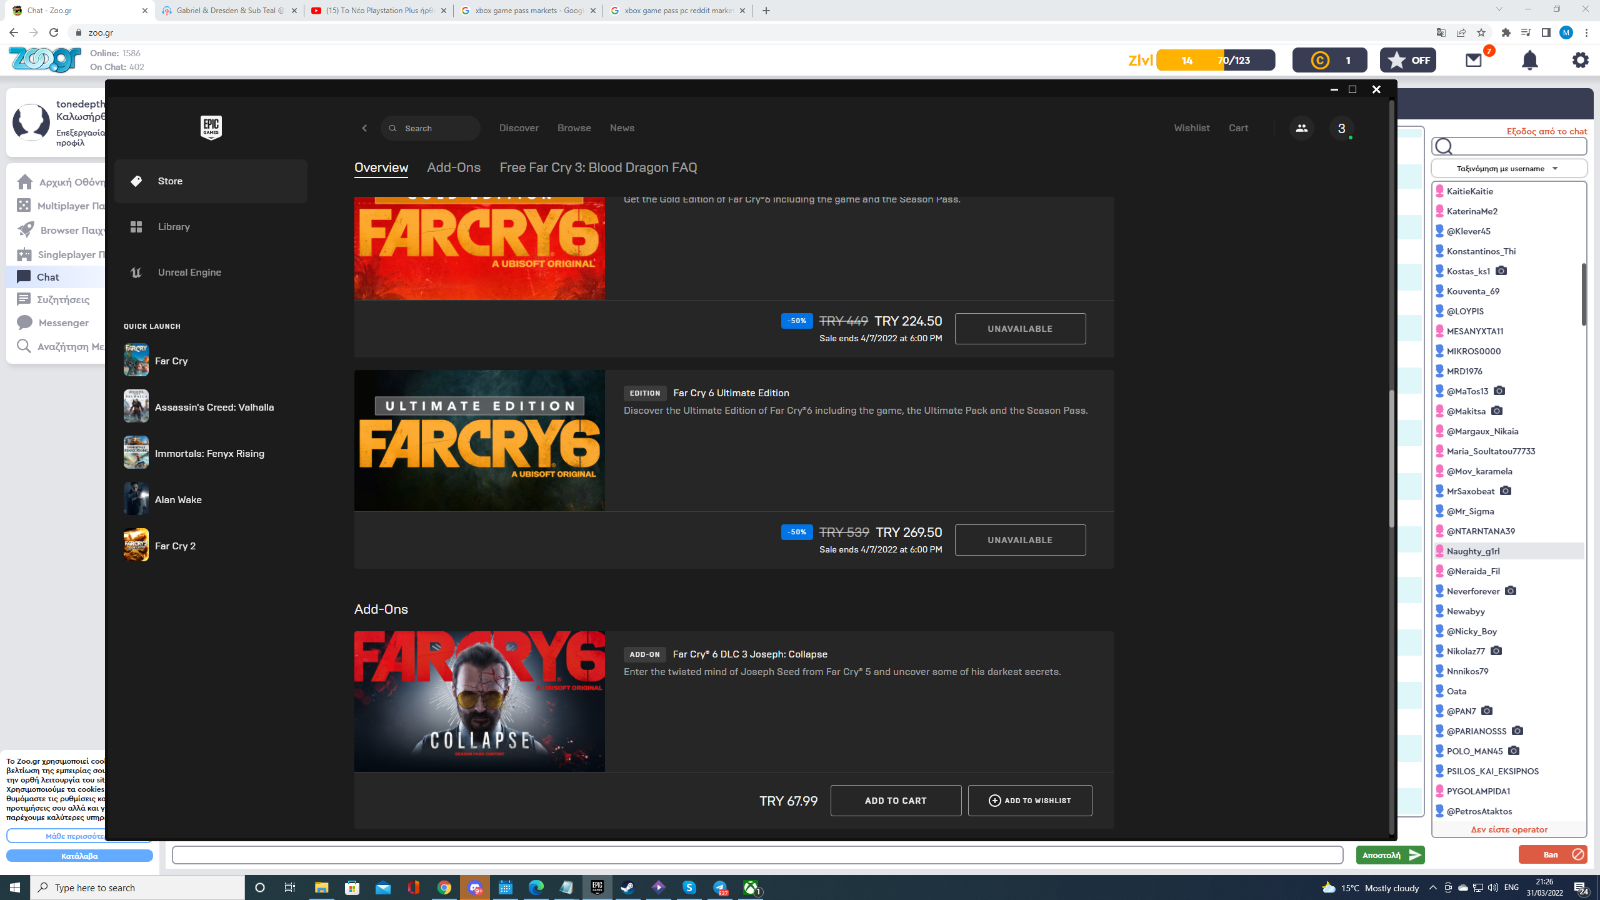Open Epic Games Launcher taskbar icon

pyautogui.click(x=597, y=887)
